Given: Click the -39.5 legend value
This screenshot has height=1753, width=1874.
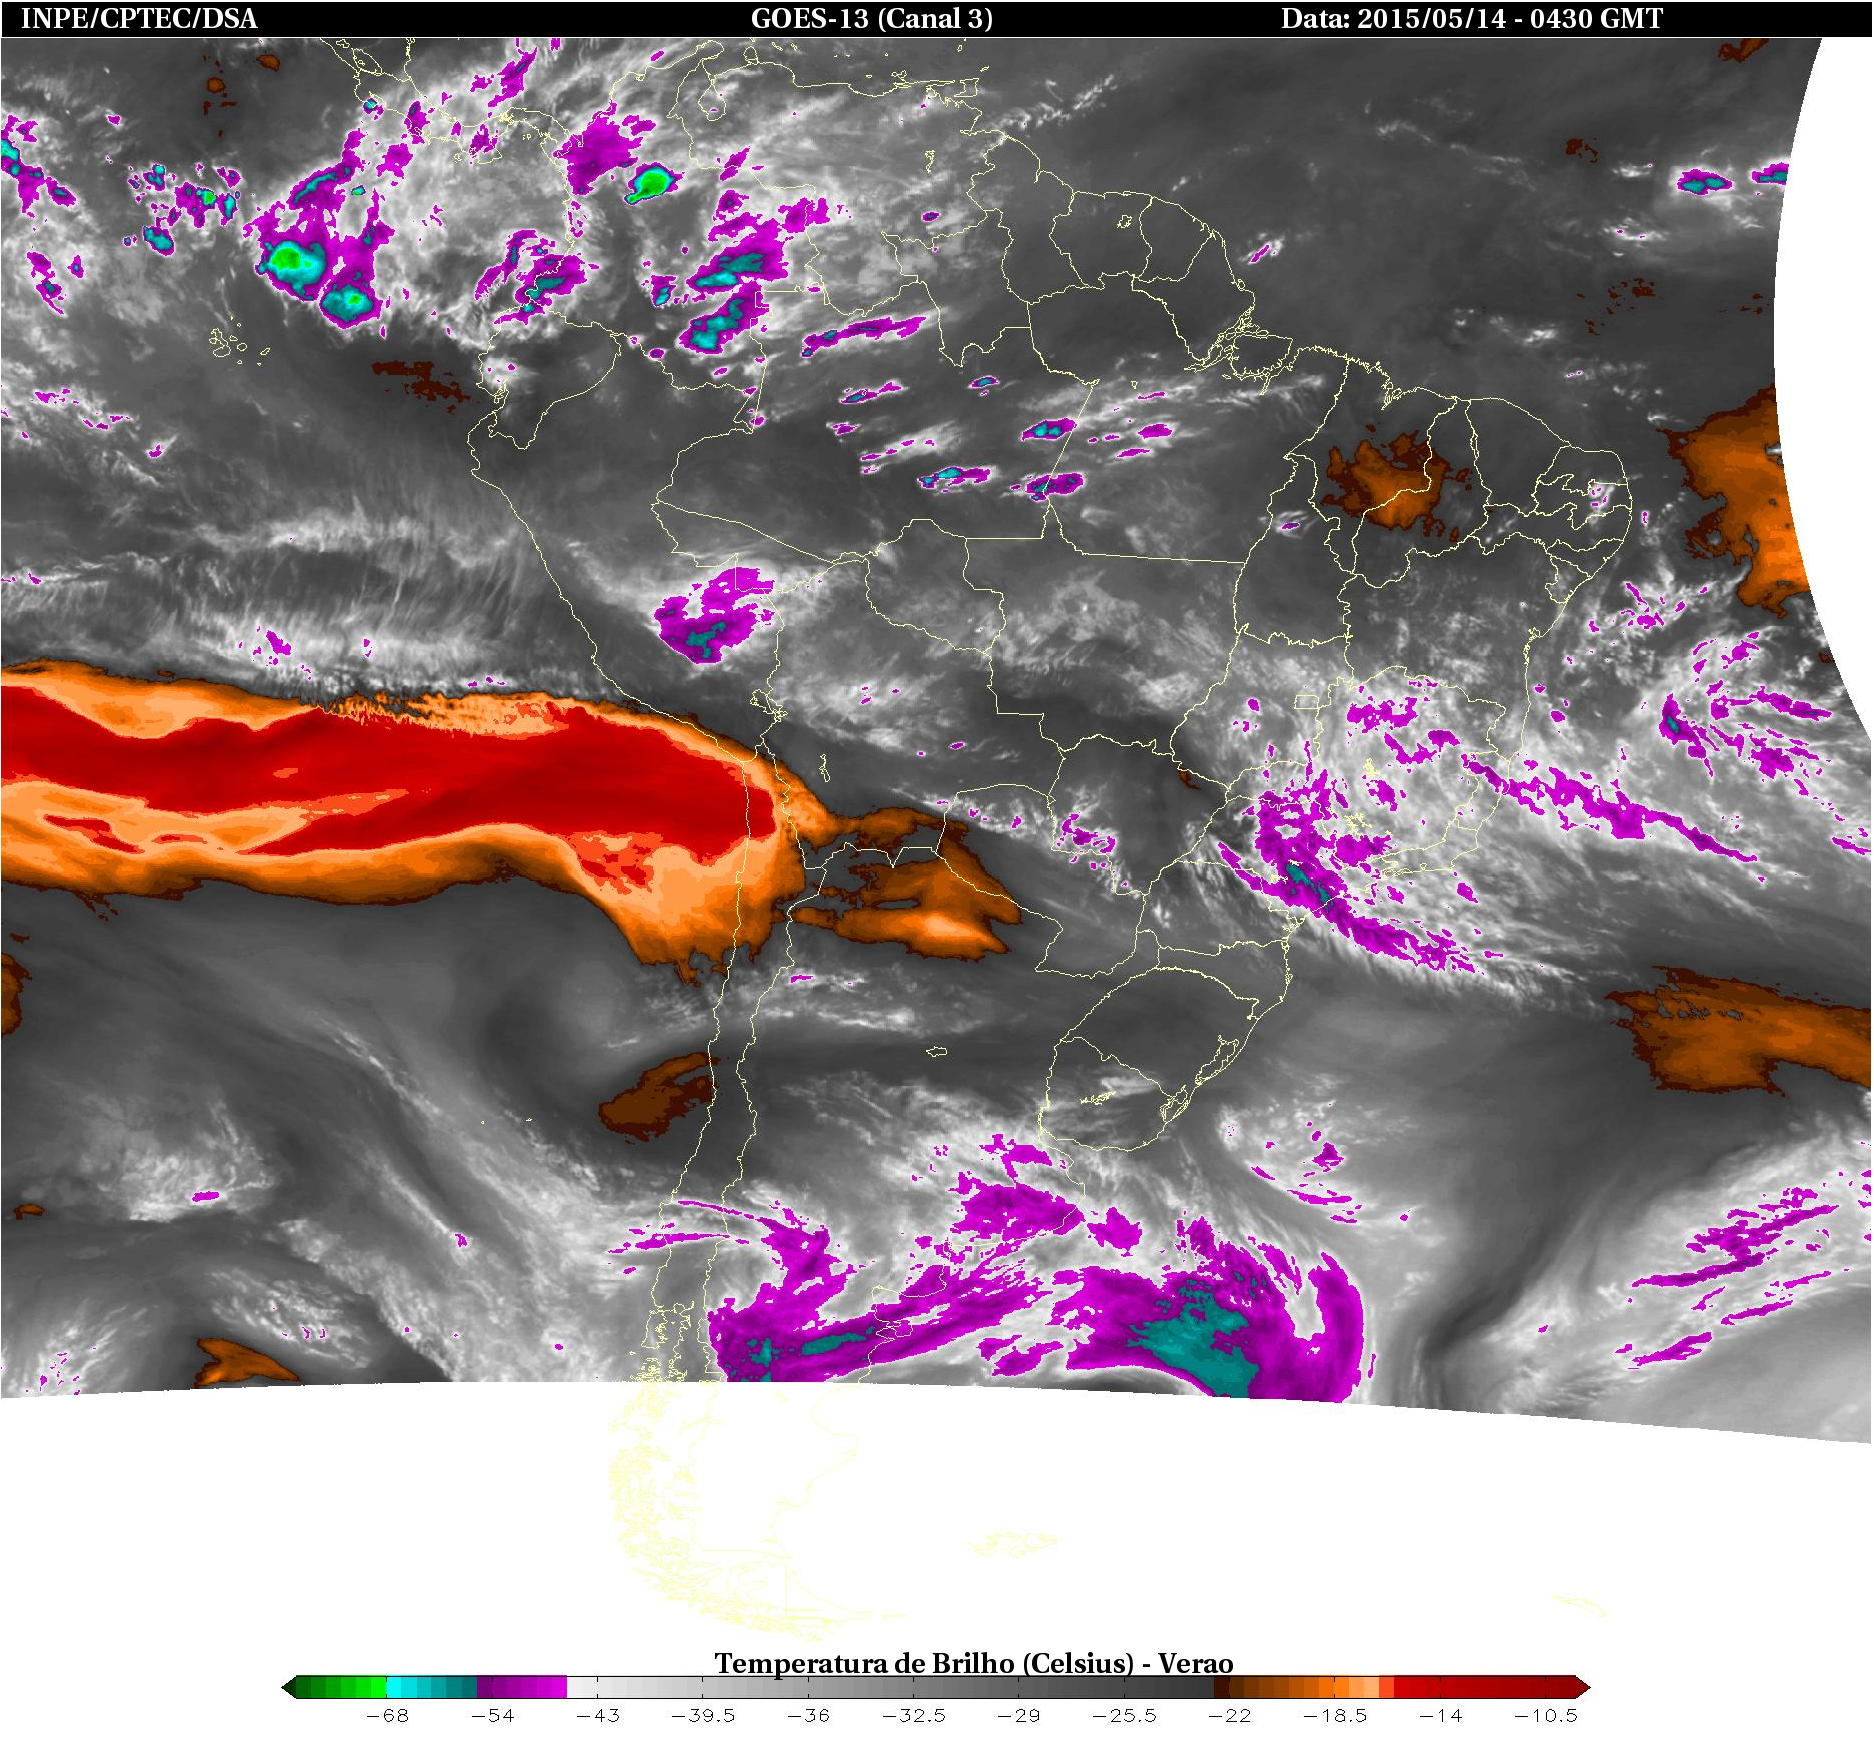Looking at the screenshot, I should pyautogui.click(x=703, y=1716).
